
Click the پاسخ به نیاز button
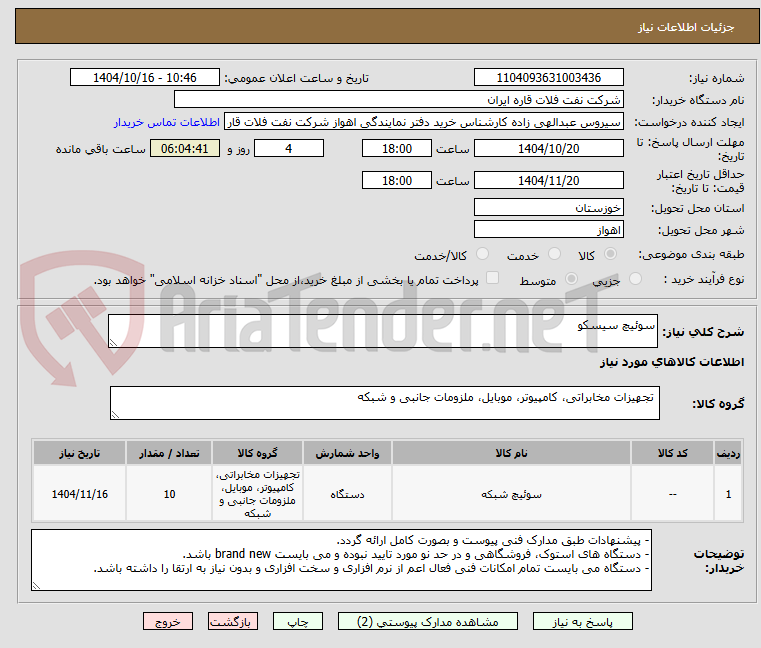pyautogui.click(x=582, y=621)
